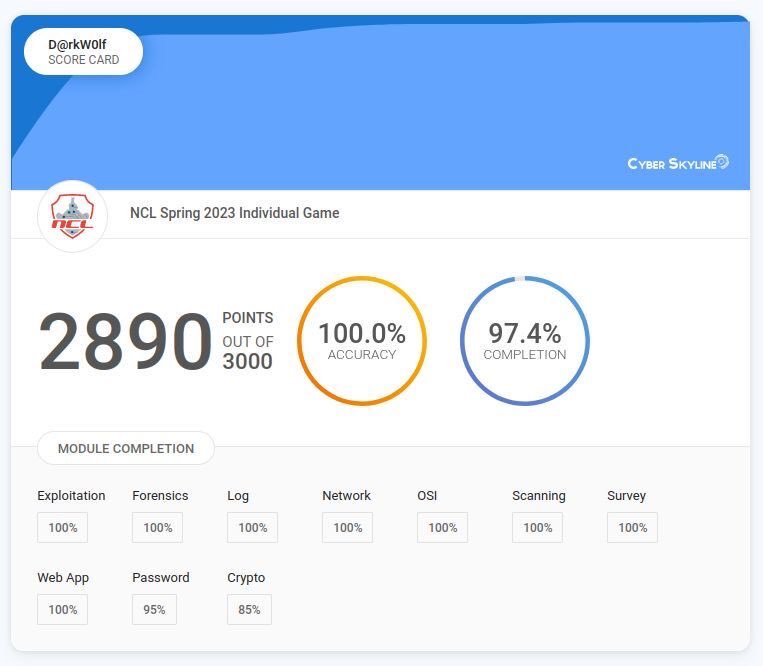Click the Password module label
Screen dimensions: 763x666
pyautogui.click(x=161, y=578)
